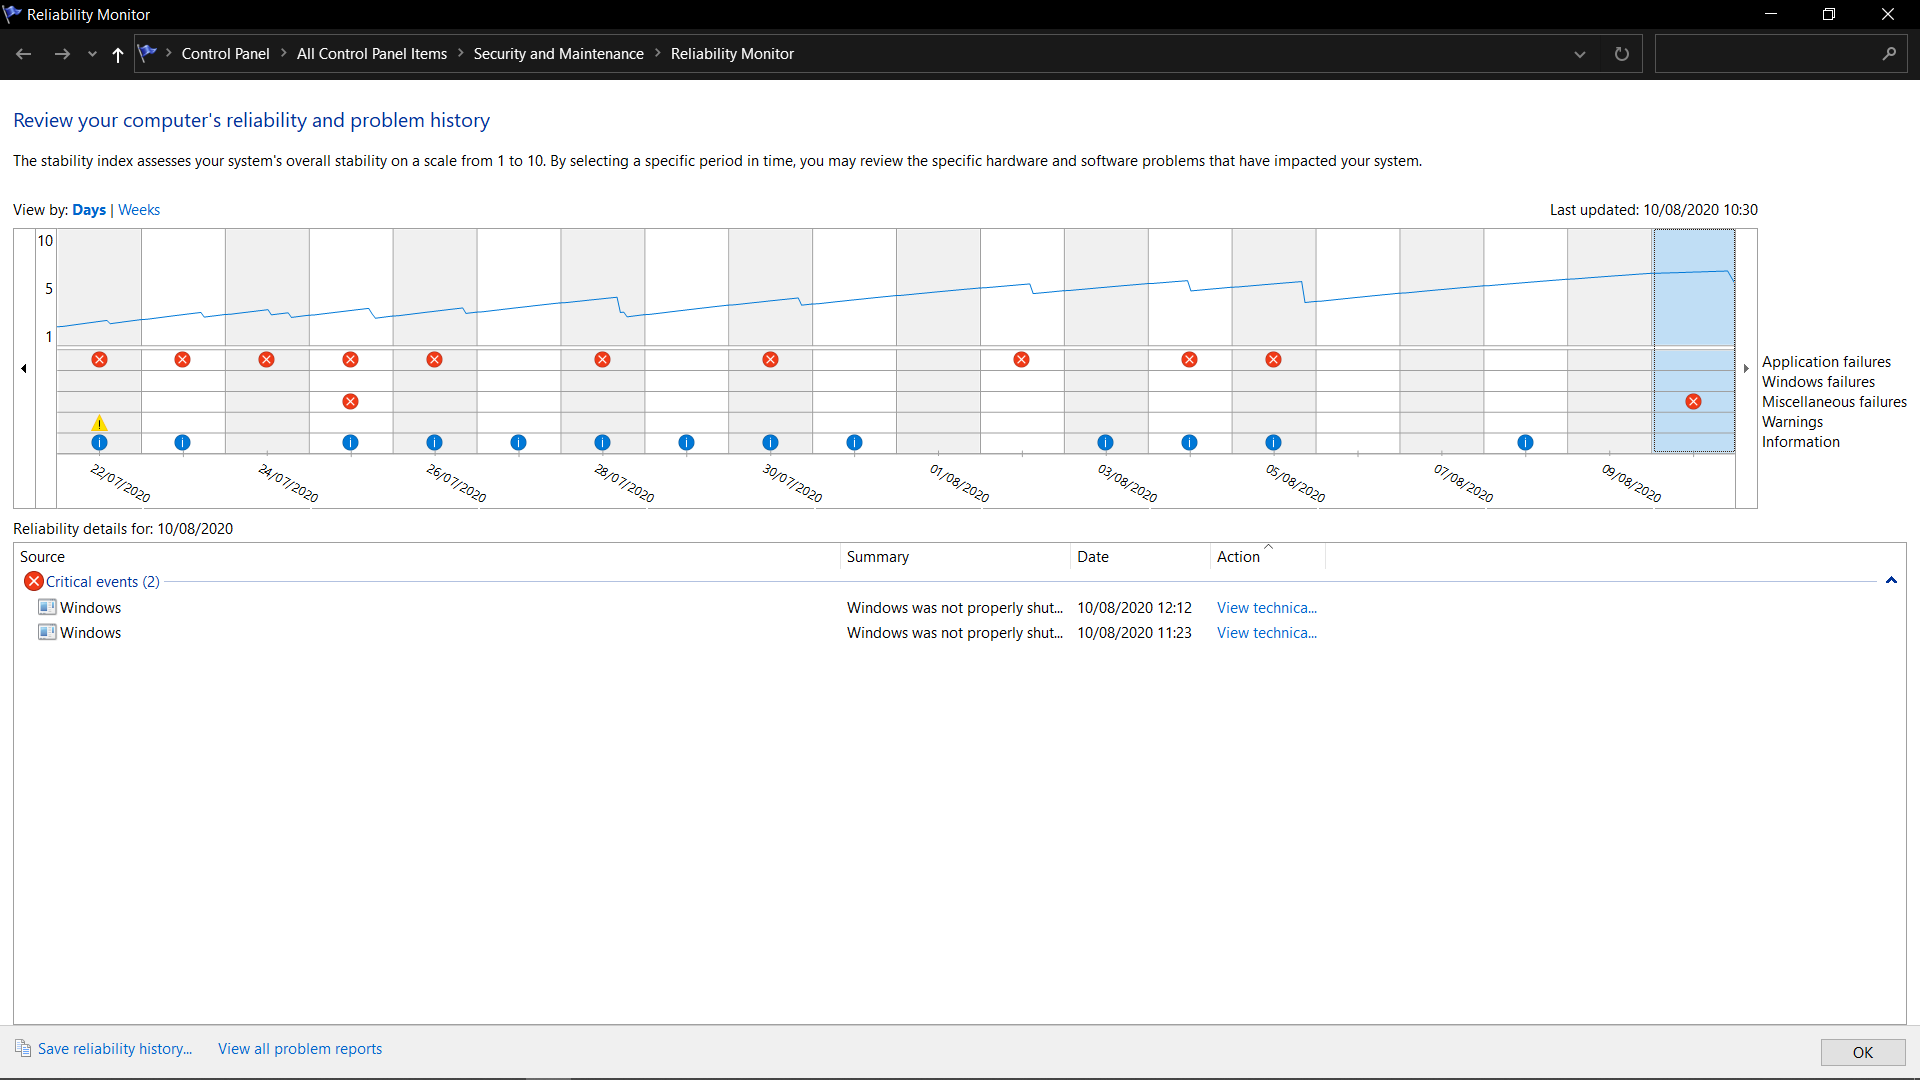Sort the list by the Date column
The height and width of the screenshot is (1080, 1920).
click(x=1140, y=557)
